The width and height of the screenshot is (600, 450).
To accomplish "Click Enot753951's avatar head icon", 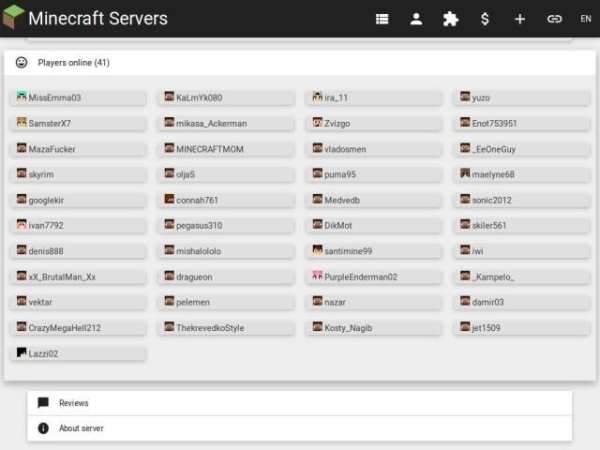I will point(465,122).
